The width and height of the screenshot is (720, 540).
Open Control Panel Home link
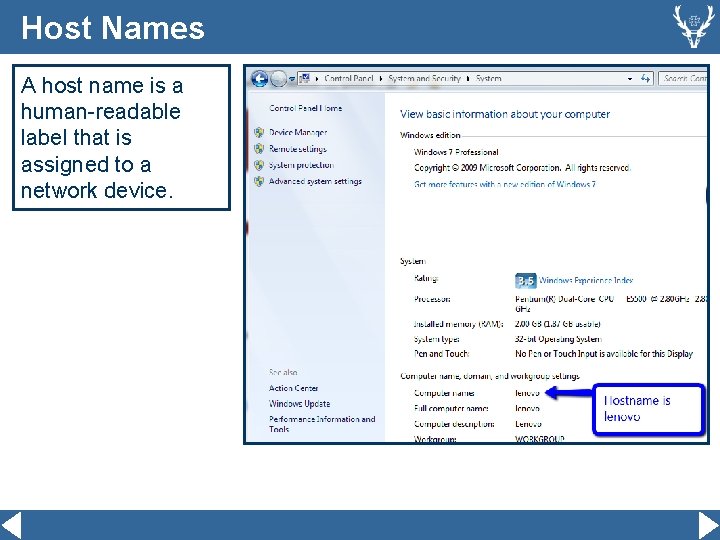pos(305,108)
